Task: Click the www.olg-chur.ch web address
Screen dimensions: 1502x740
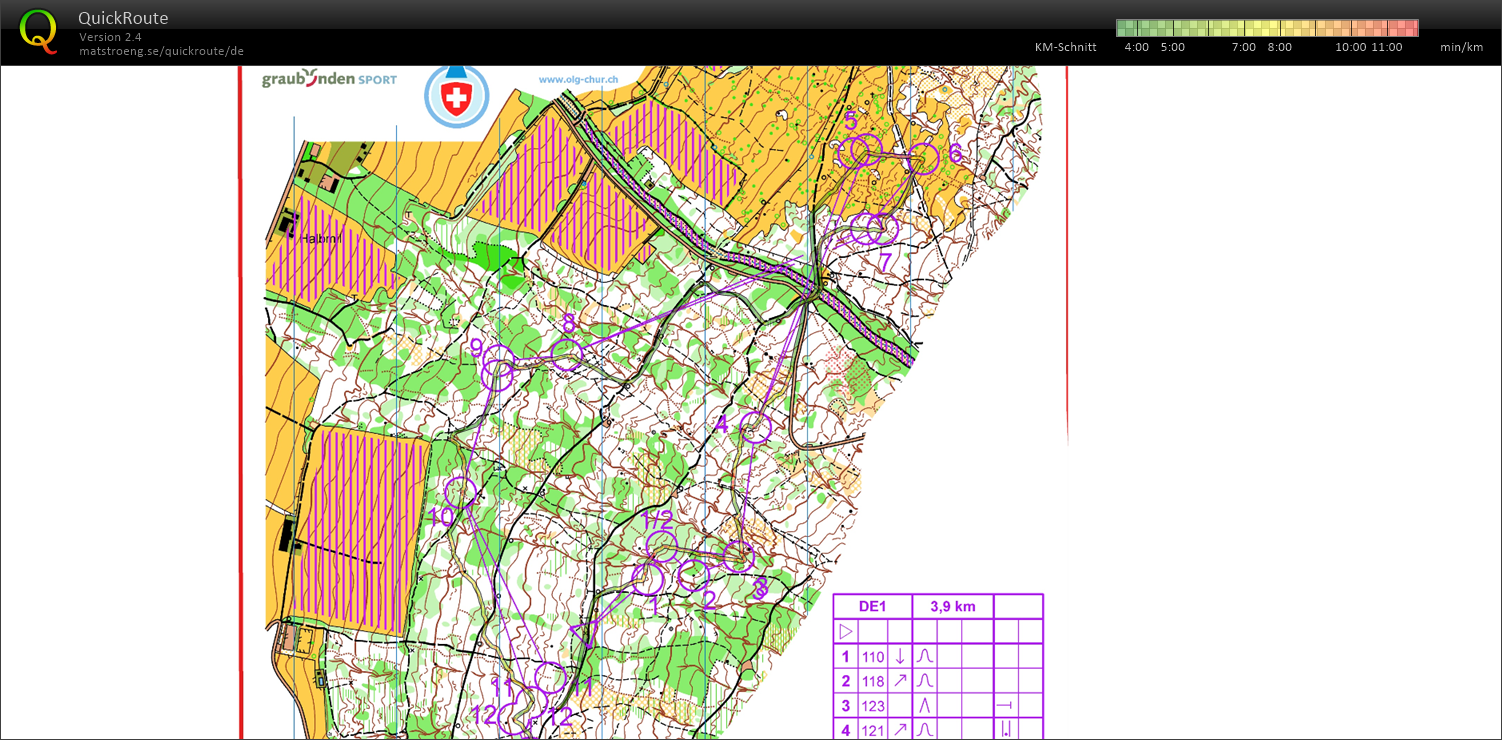Action: pos(578,80)
